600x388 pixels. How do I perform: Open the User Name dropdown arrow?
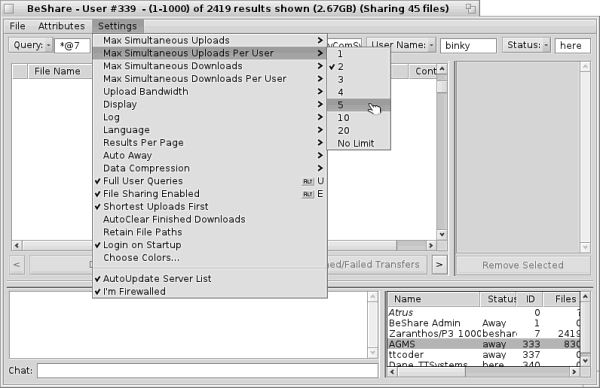pyautogui.click(x=431, y=45)
